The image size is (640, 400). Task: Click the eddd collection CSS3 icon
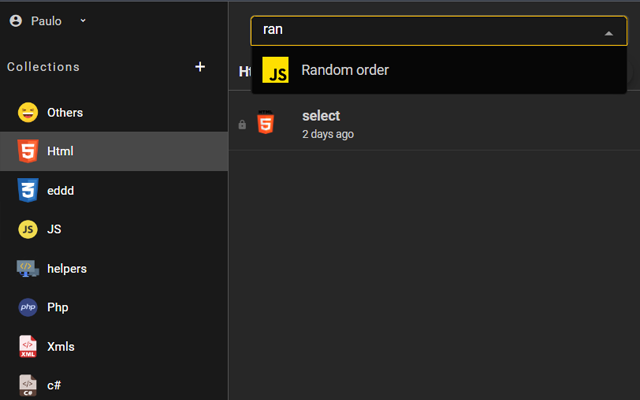(28, 190)
